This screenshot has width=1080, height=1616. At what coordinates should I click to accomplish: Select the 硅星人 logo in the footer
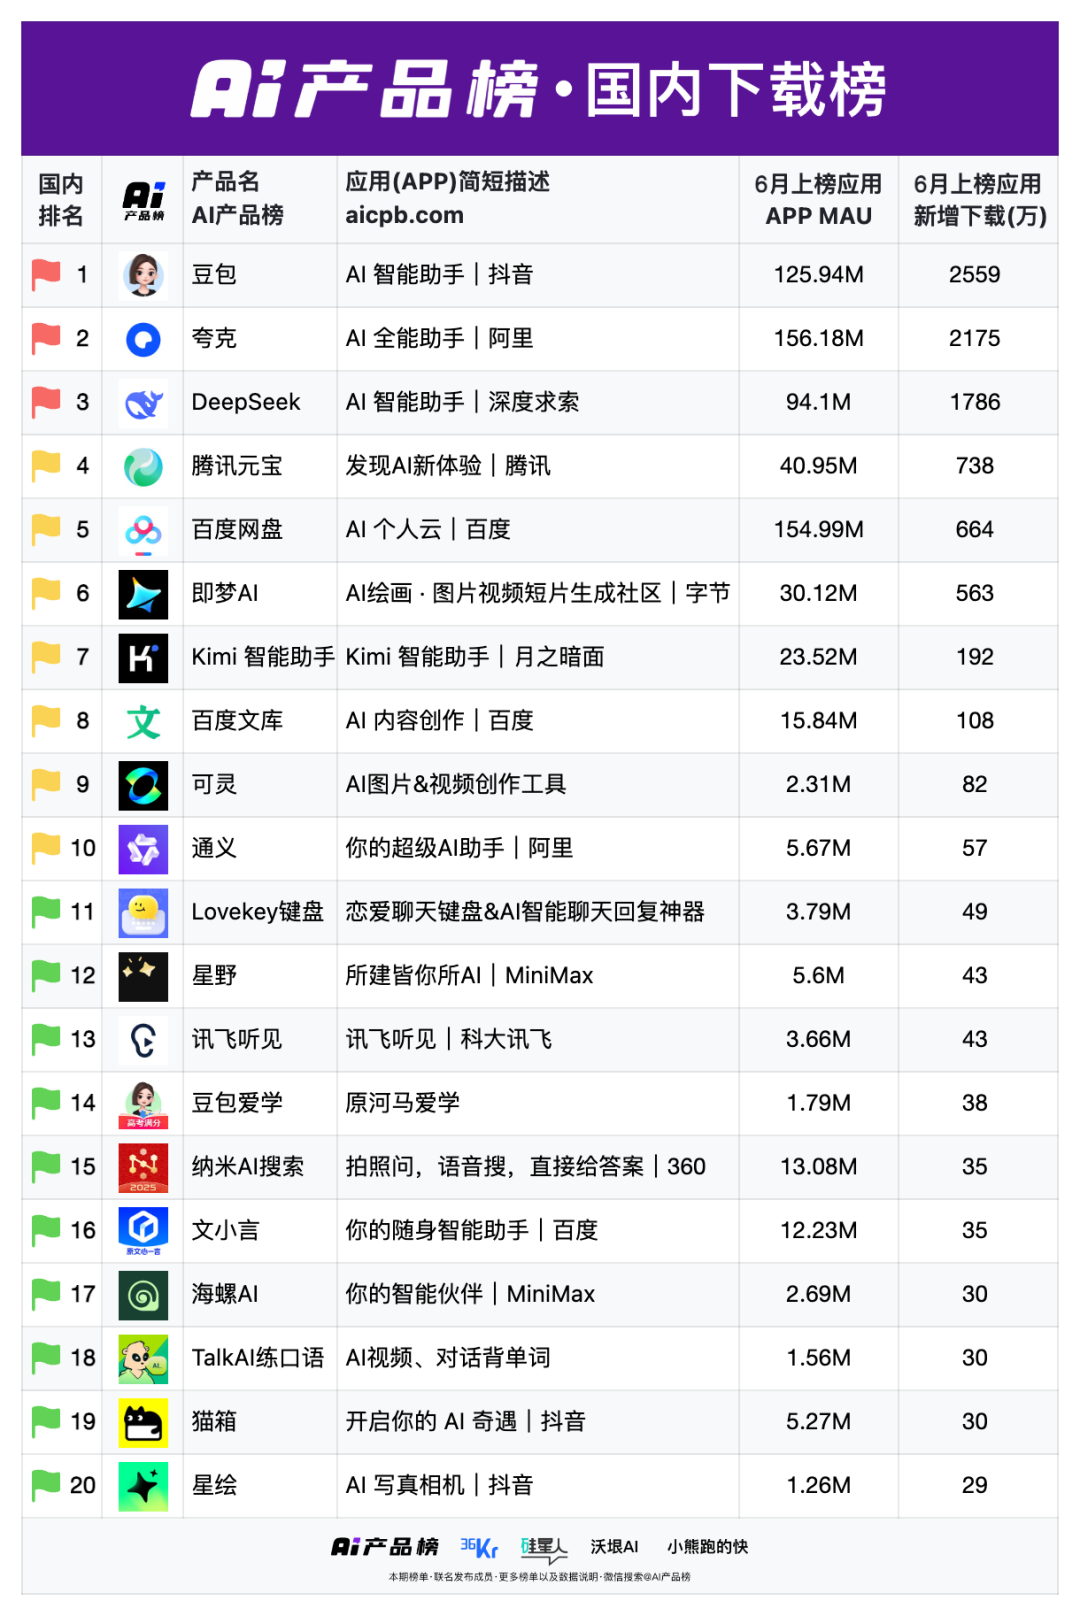coord(543,1549)
